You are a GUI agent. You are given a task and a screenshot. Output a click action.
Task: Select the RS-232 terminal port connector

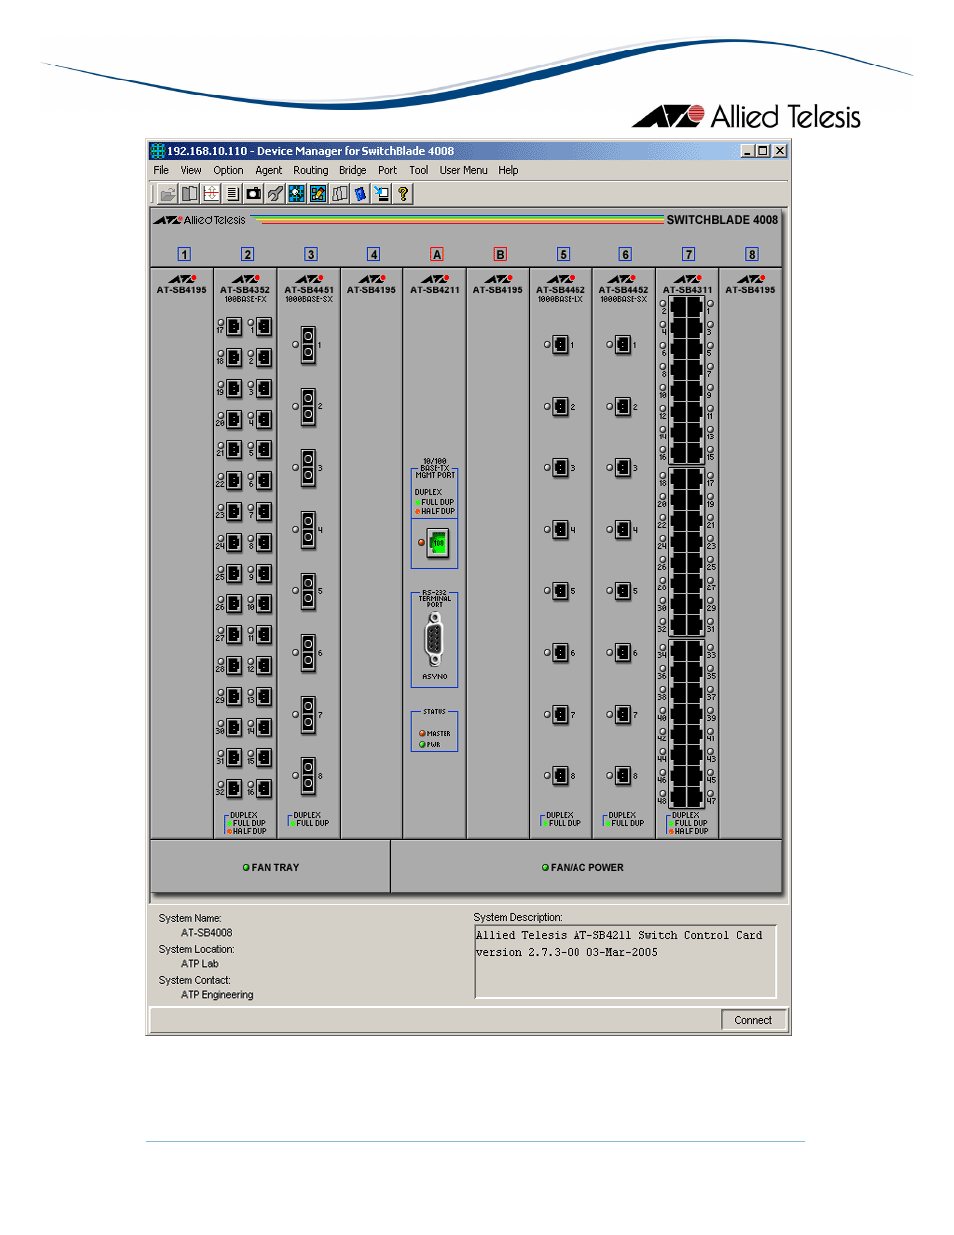(x=434, y=640)
